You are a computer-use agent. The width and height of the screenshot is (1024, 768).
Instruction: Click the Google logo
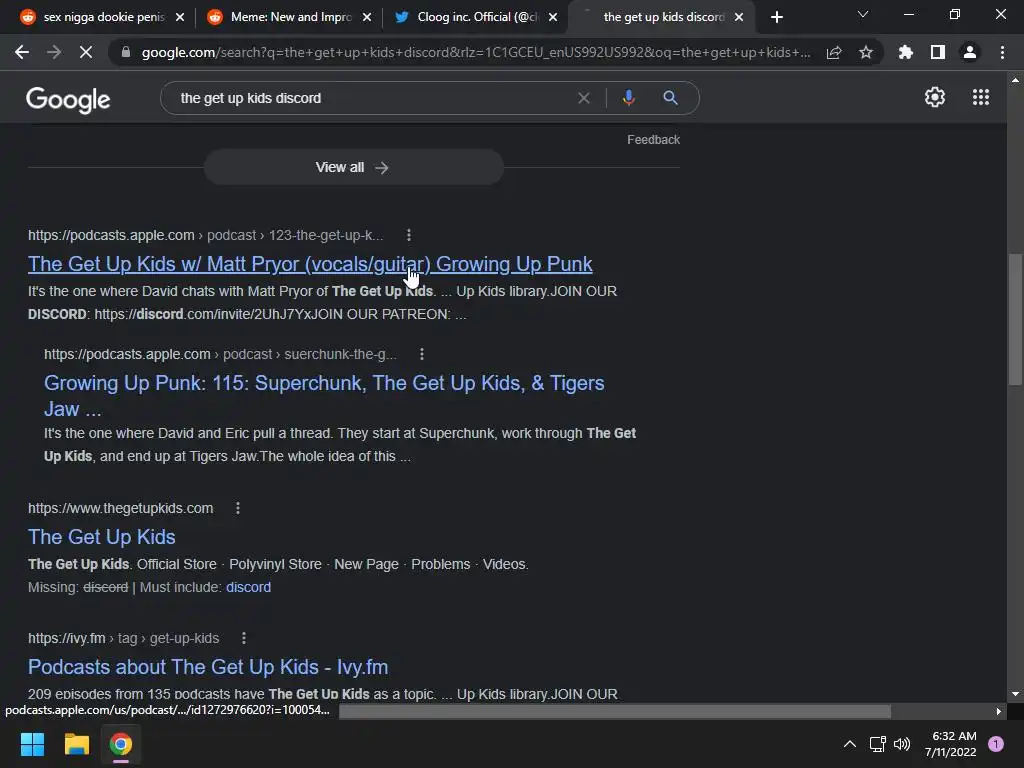[x=68, y=99]
